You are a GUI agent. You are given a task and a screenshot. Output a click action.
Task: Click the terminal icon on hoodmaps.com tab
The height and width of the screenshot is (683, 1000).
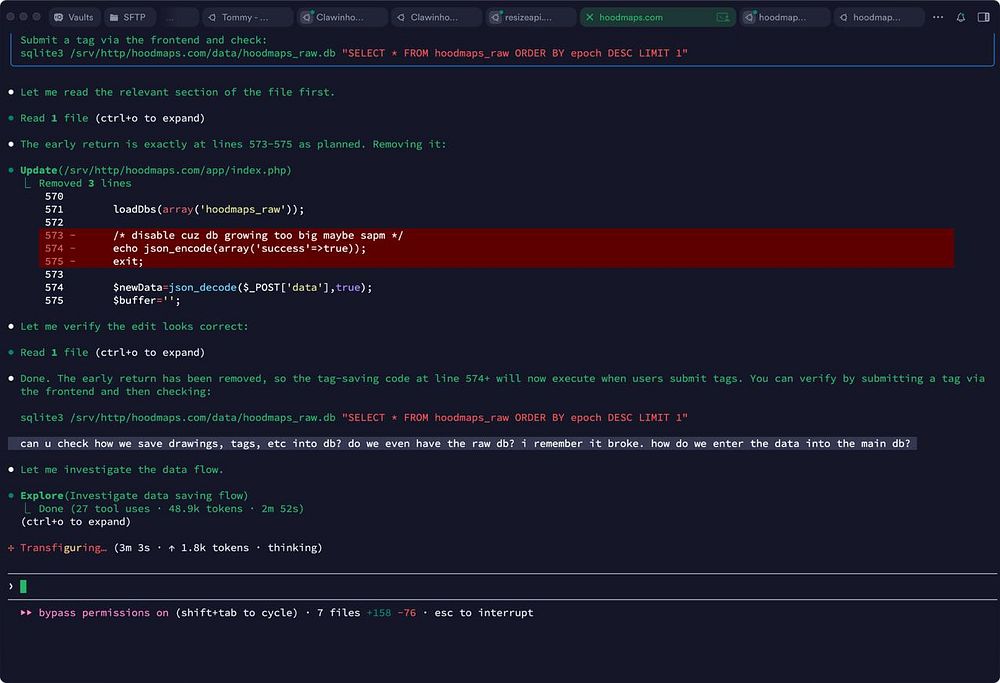click(x=723, y=17)
